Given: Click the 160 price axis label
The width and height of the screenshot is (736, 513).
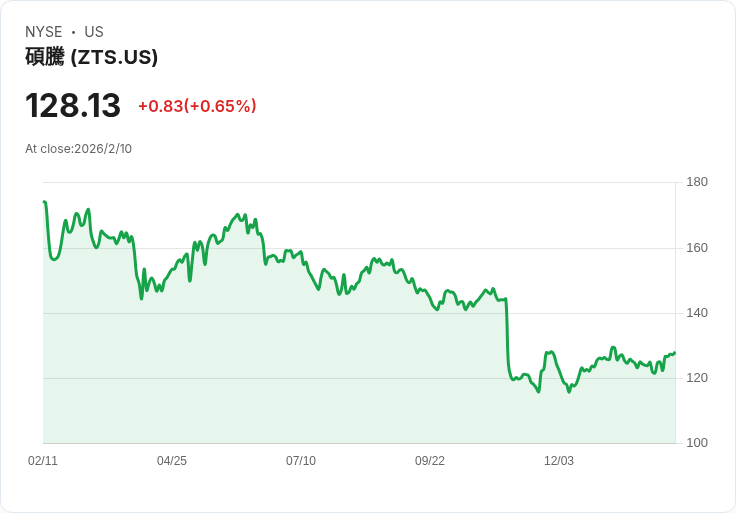Looking at the screenshot, I should point(697,248).
